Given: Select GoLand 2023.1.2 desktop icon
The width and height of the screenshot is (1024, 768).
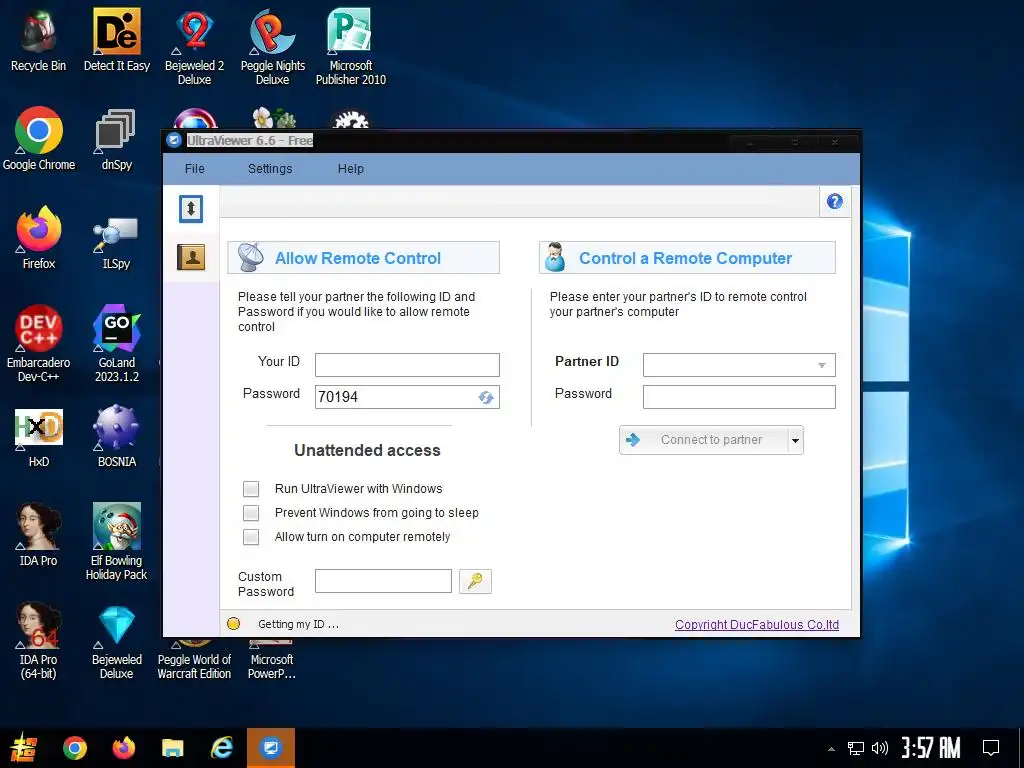Looking at the screenshot, I should point(117,344).
